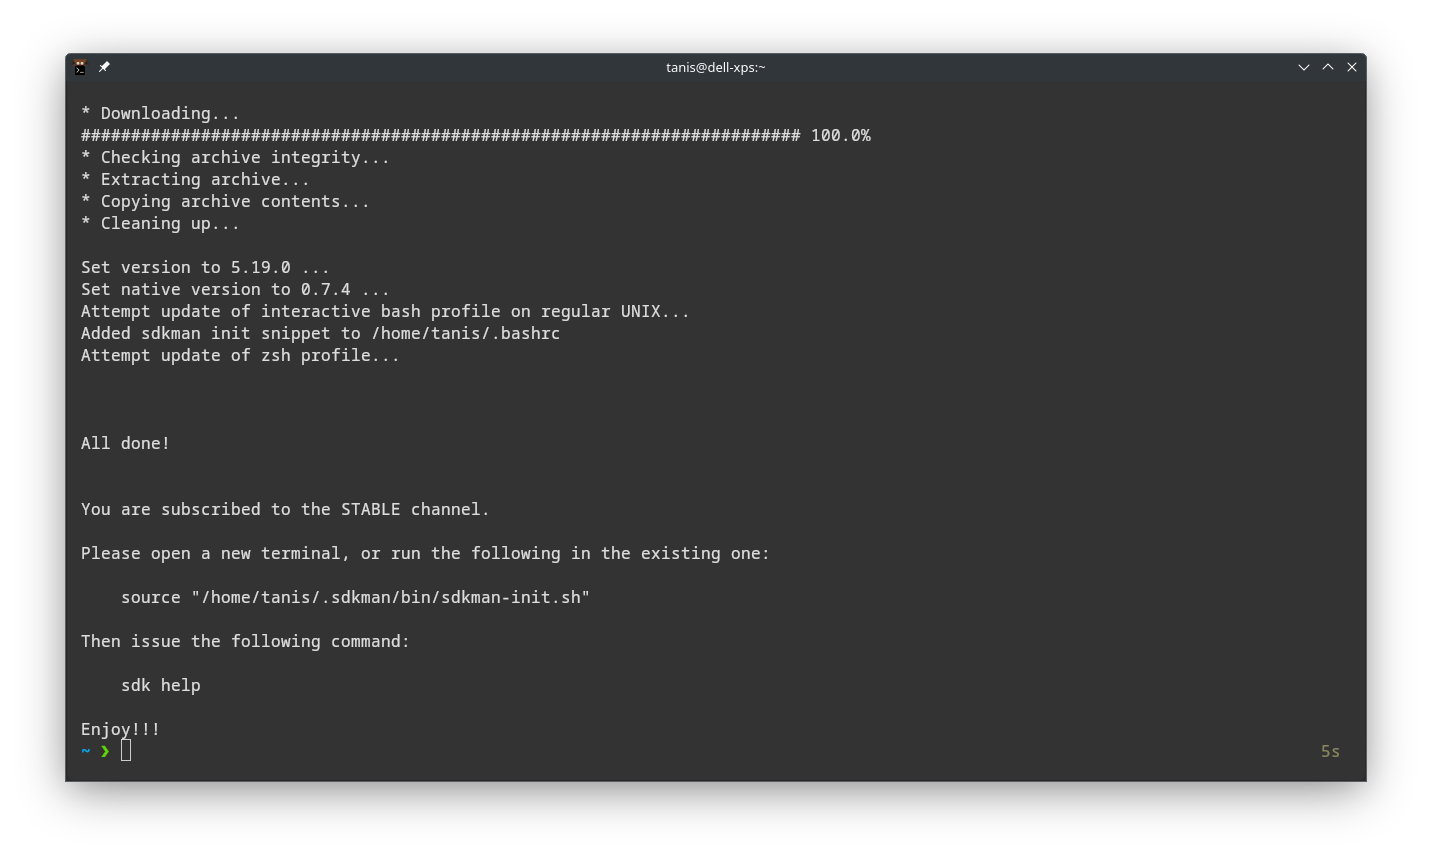This screenshot has height=859, width=1432.
Task: Click the 100.0% progress percentage
Action: pos(840,135)
